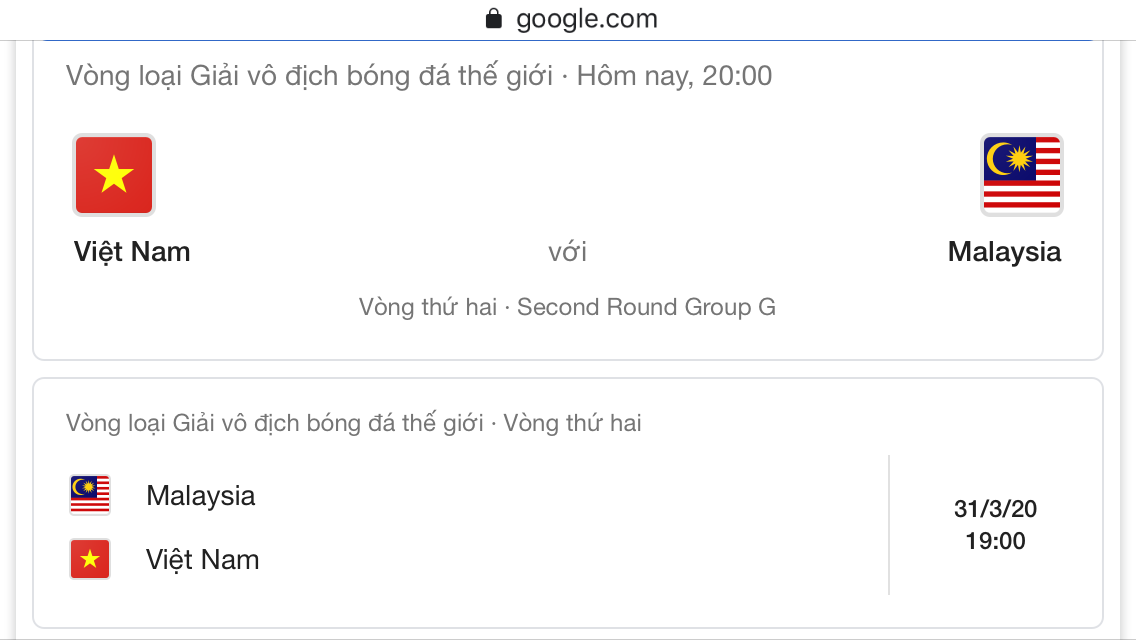Click 'Hôm nay, 20:00' kickoff time
Viewport: 1136px width, 640px height.
pos(674,76)
